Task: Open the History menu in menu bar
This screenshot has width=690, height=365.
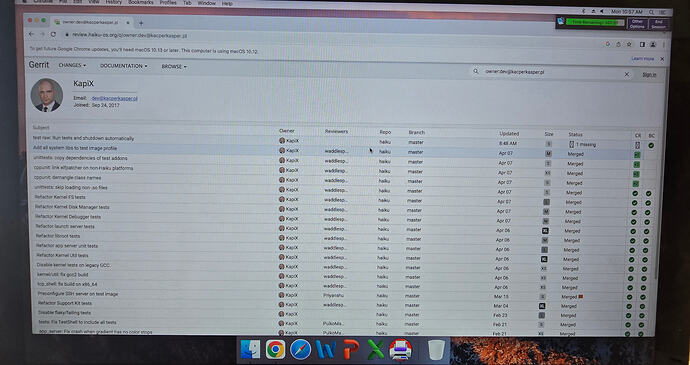Action: 114,2
